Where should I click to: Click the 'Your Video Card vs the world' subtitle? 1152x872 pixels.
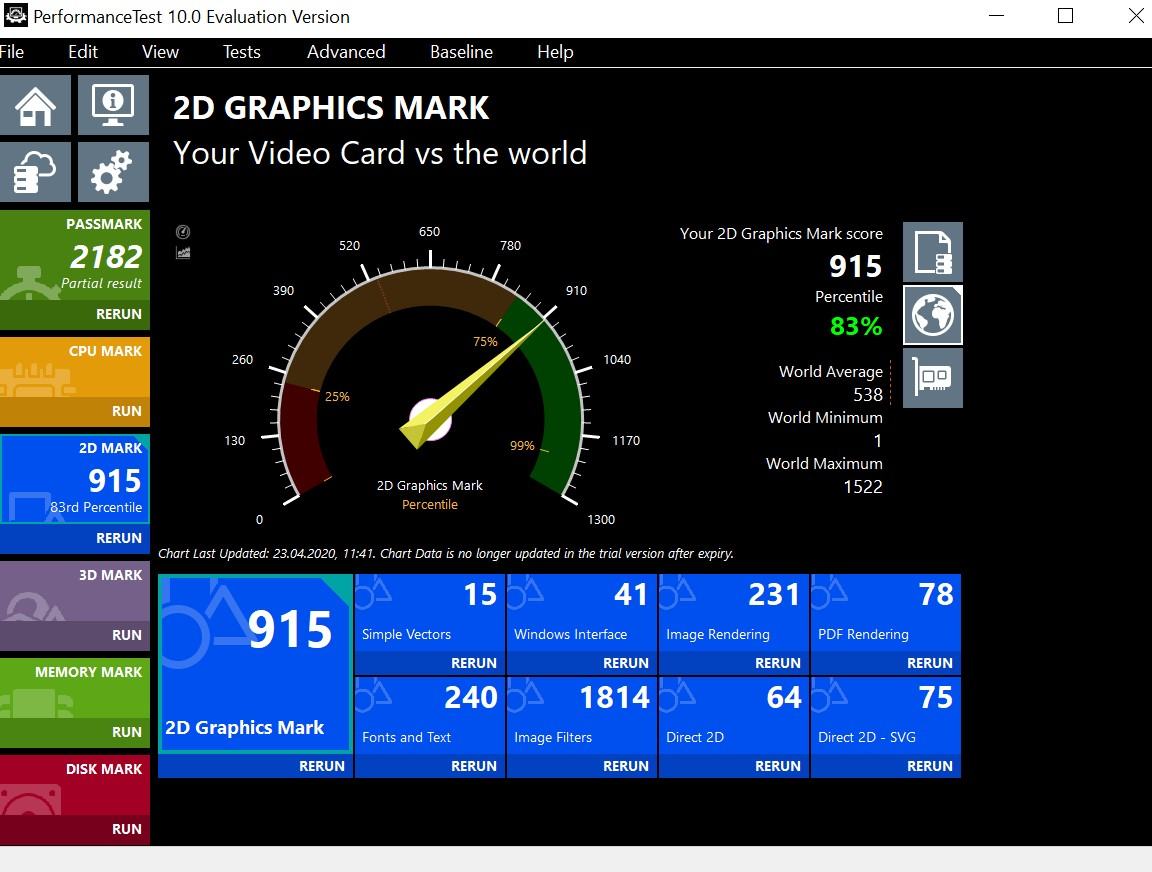click(x=380, y=154)
